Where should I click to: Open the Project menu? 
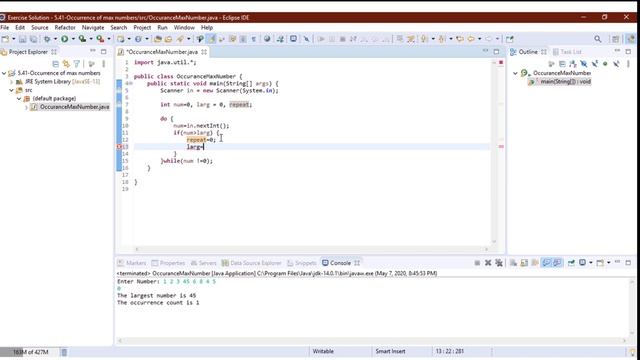pyautogui.click(x=142, y=27)
